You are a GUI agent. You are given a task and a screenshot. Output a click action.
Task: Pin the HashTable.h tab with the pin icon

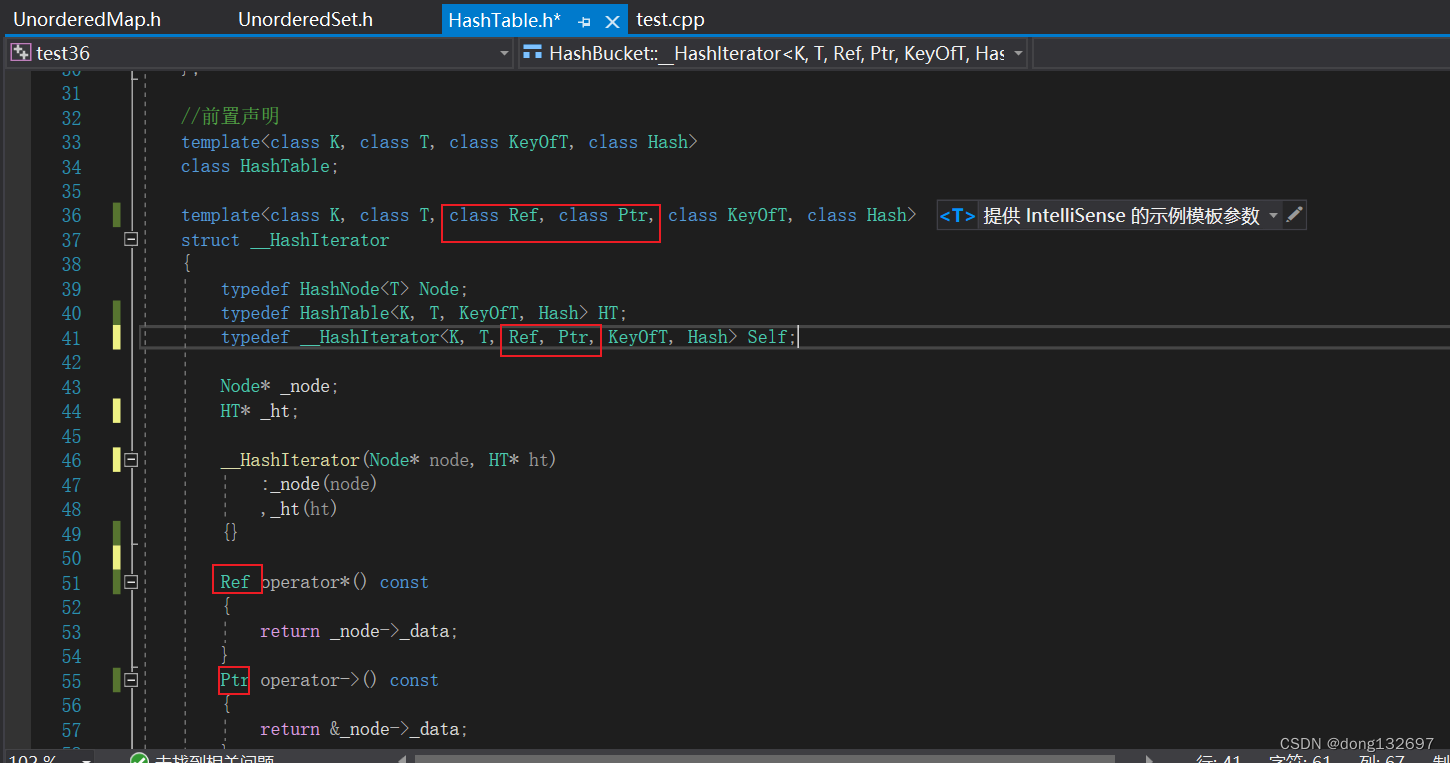pos(585,21)
